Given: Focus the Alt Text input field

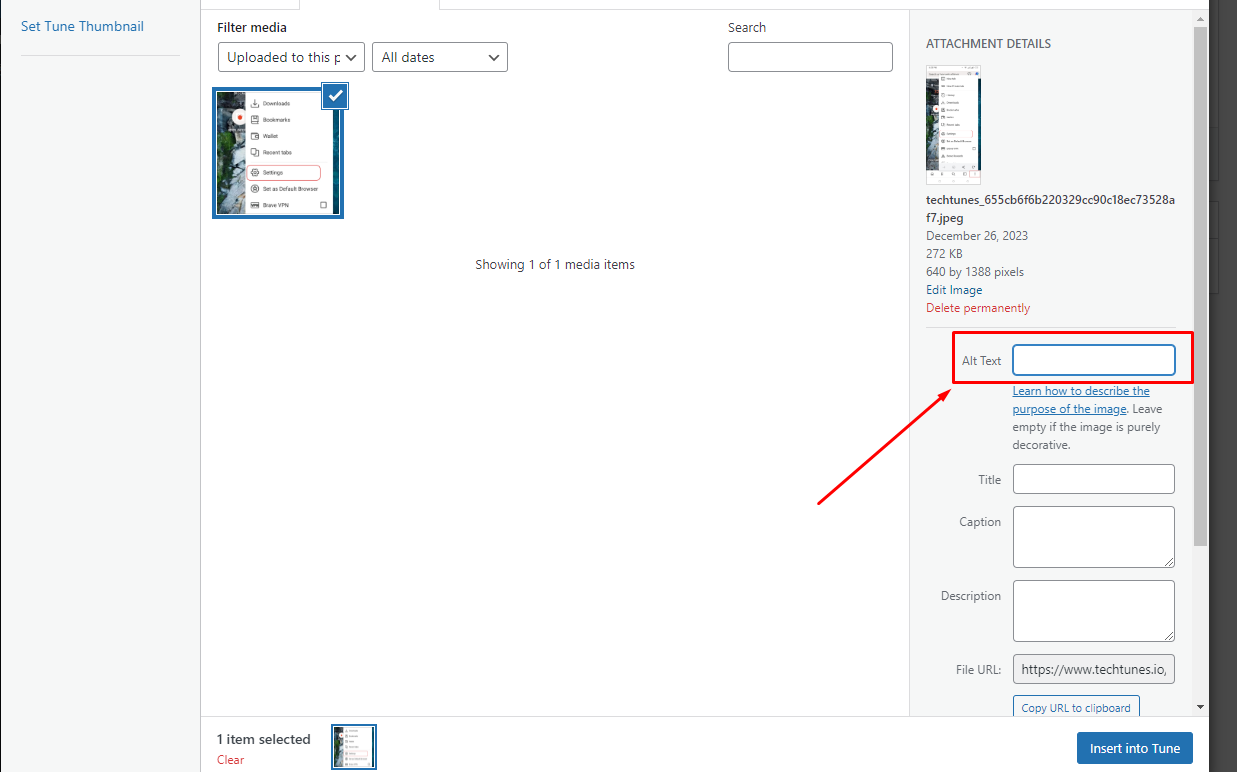Looking at the screenshot, I should 1094,360.
